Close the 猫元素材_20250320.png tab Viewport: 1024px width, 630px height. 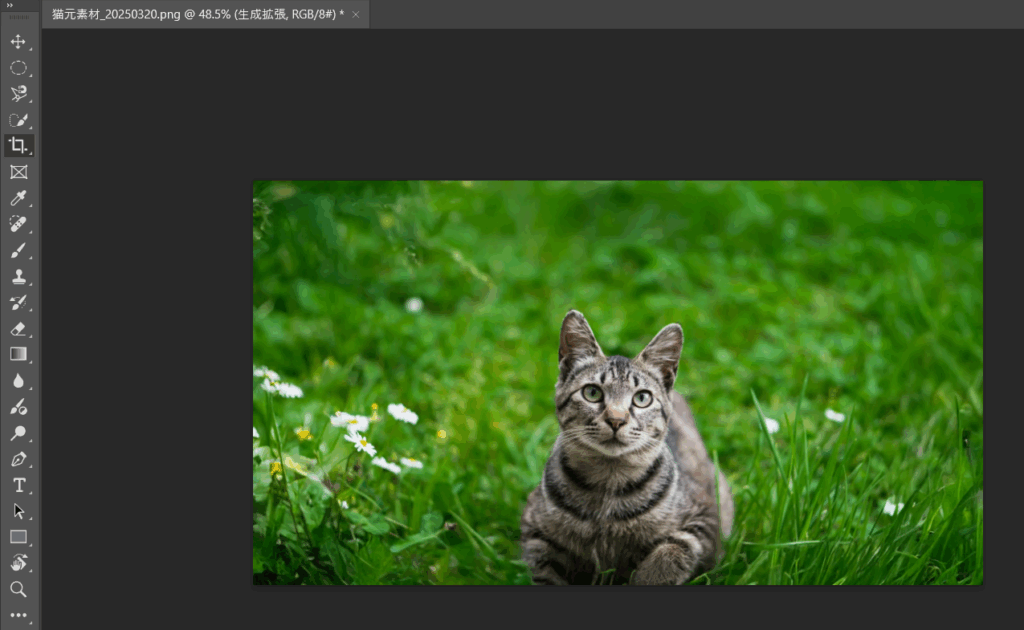click(x=356, y=14)
